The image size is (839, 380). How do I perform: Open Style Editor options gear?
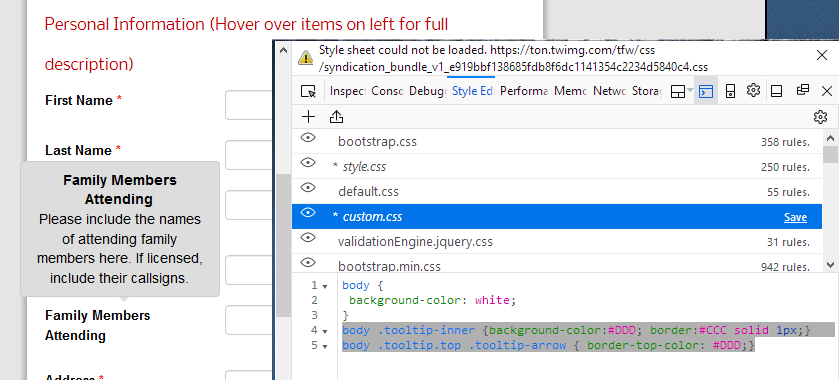pyautogui.click(x=820, y=117)
